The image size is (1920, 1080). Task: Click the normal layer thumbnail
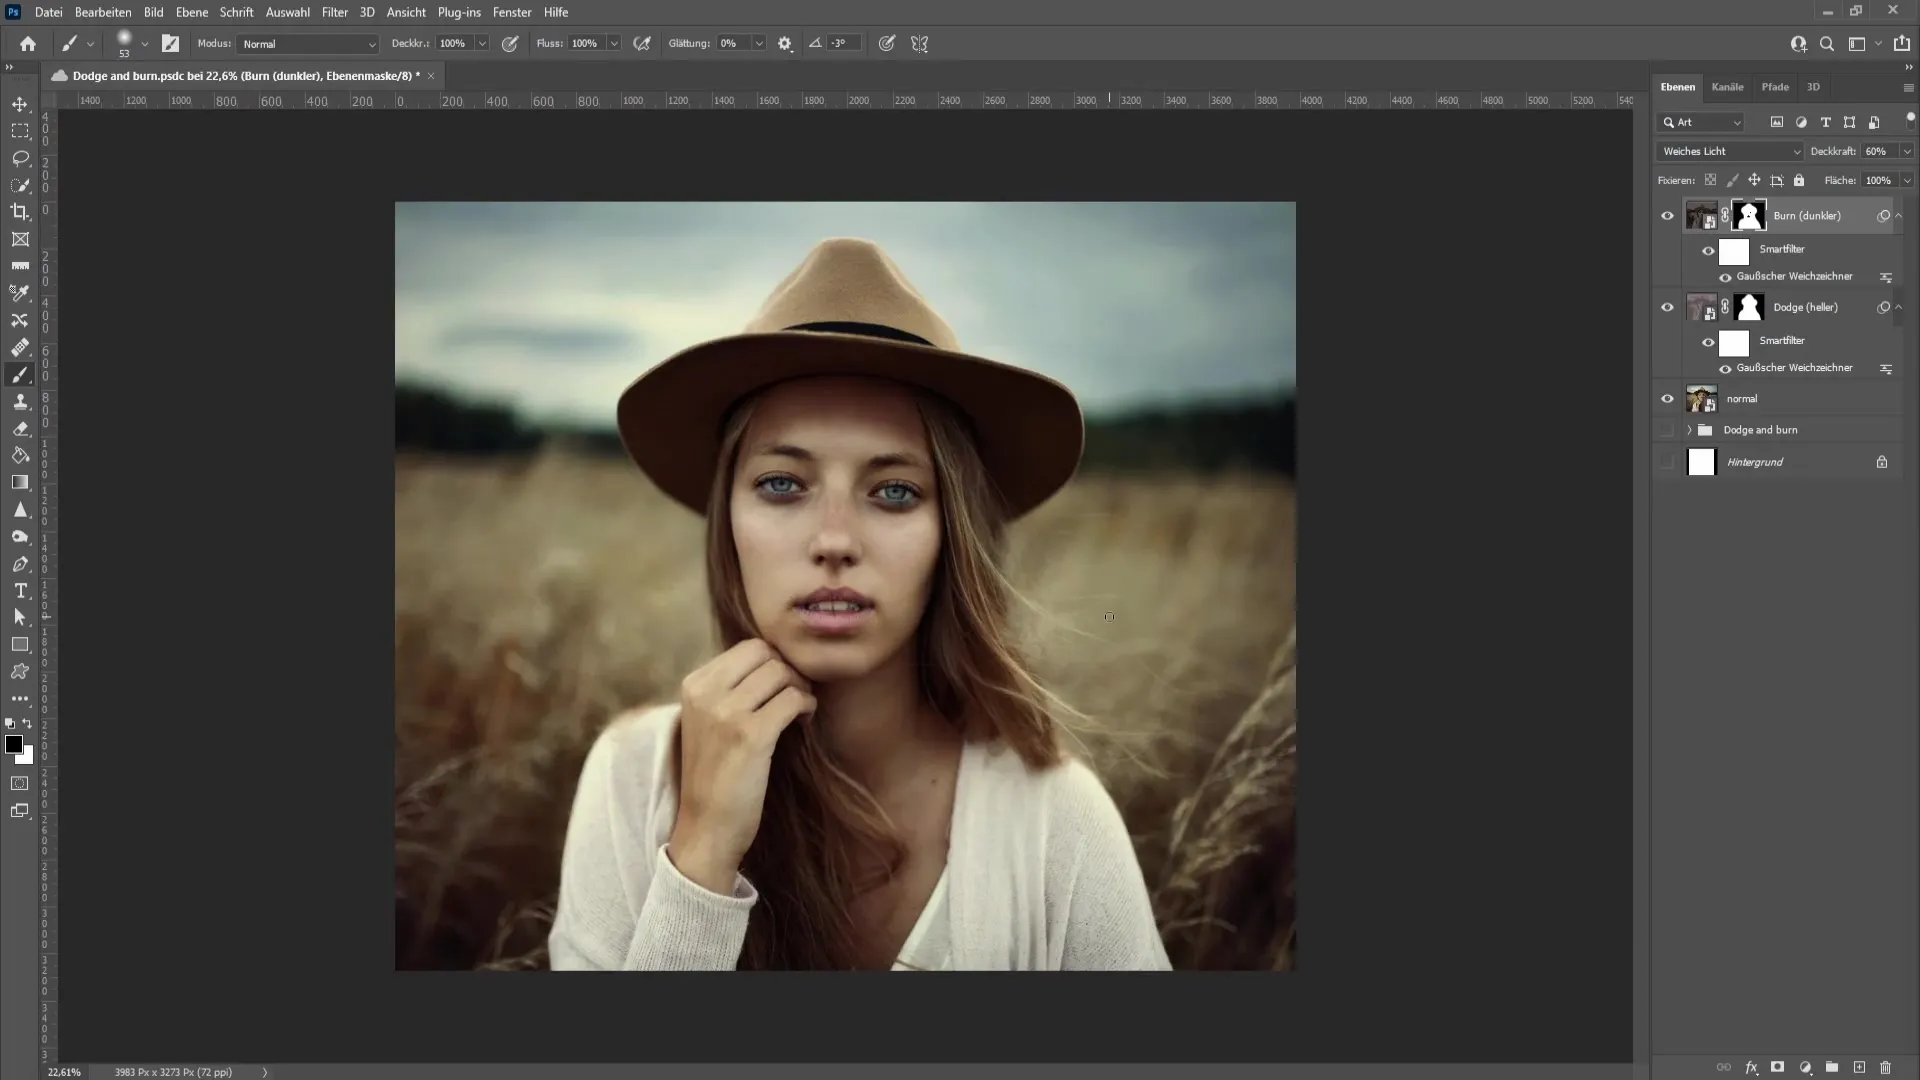point(1701,398)
